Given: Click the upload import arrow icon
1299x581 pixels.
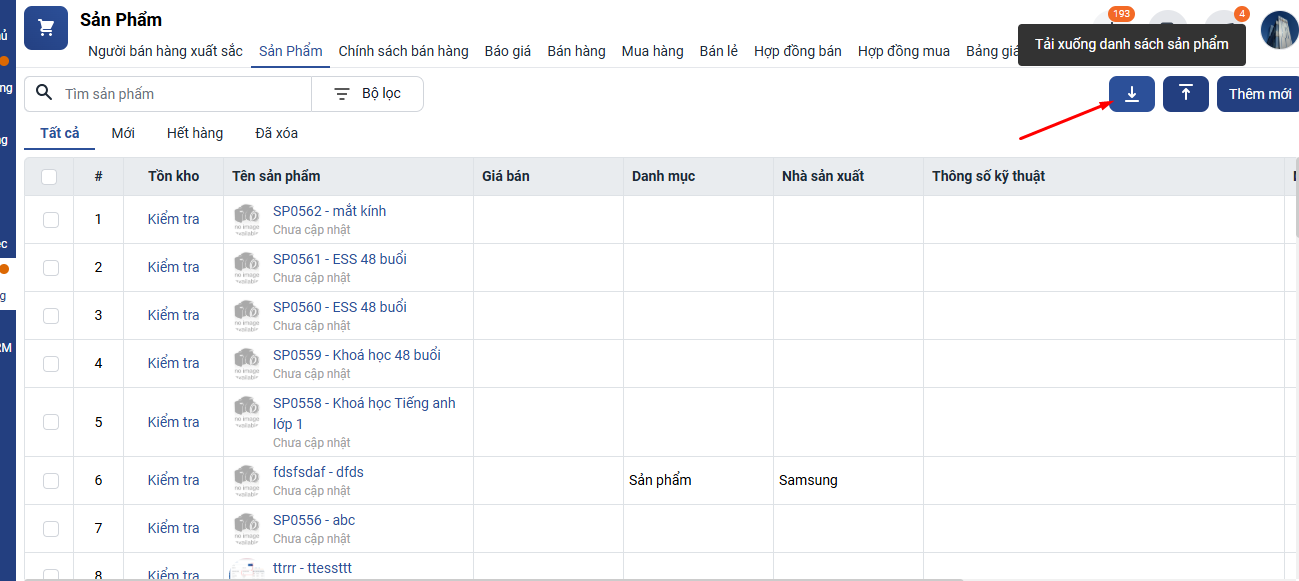Looking at the screenshot, I should 1186,94.
